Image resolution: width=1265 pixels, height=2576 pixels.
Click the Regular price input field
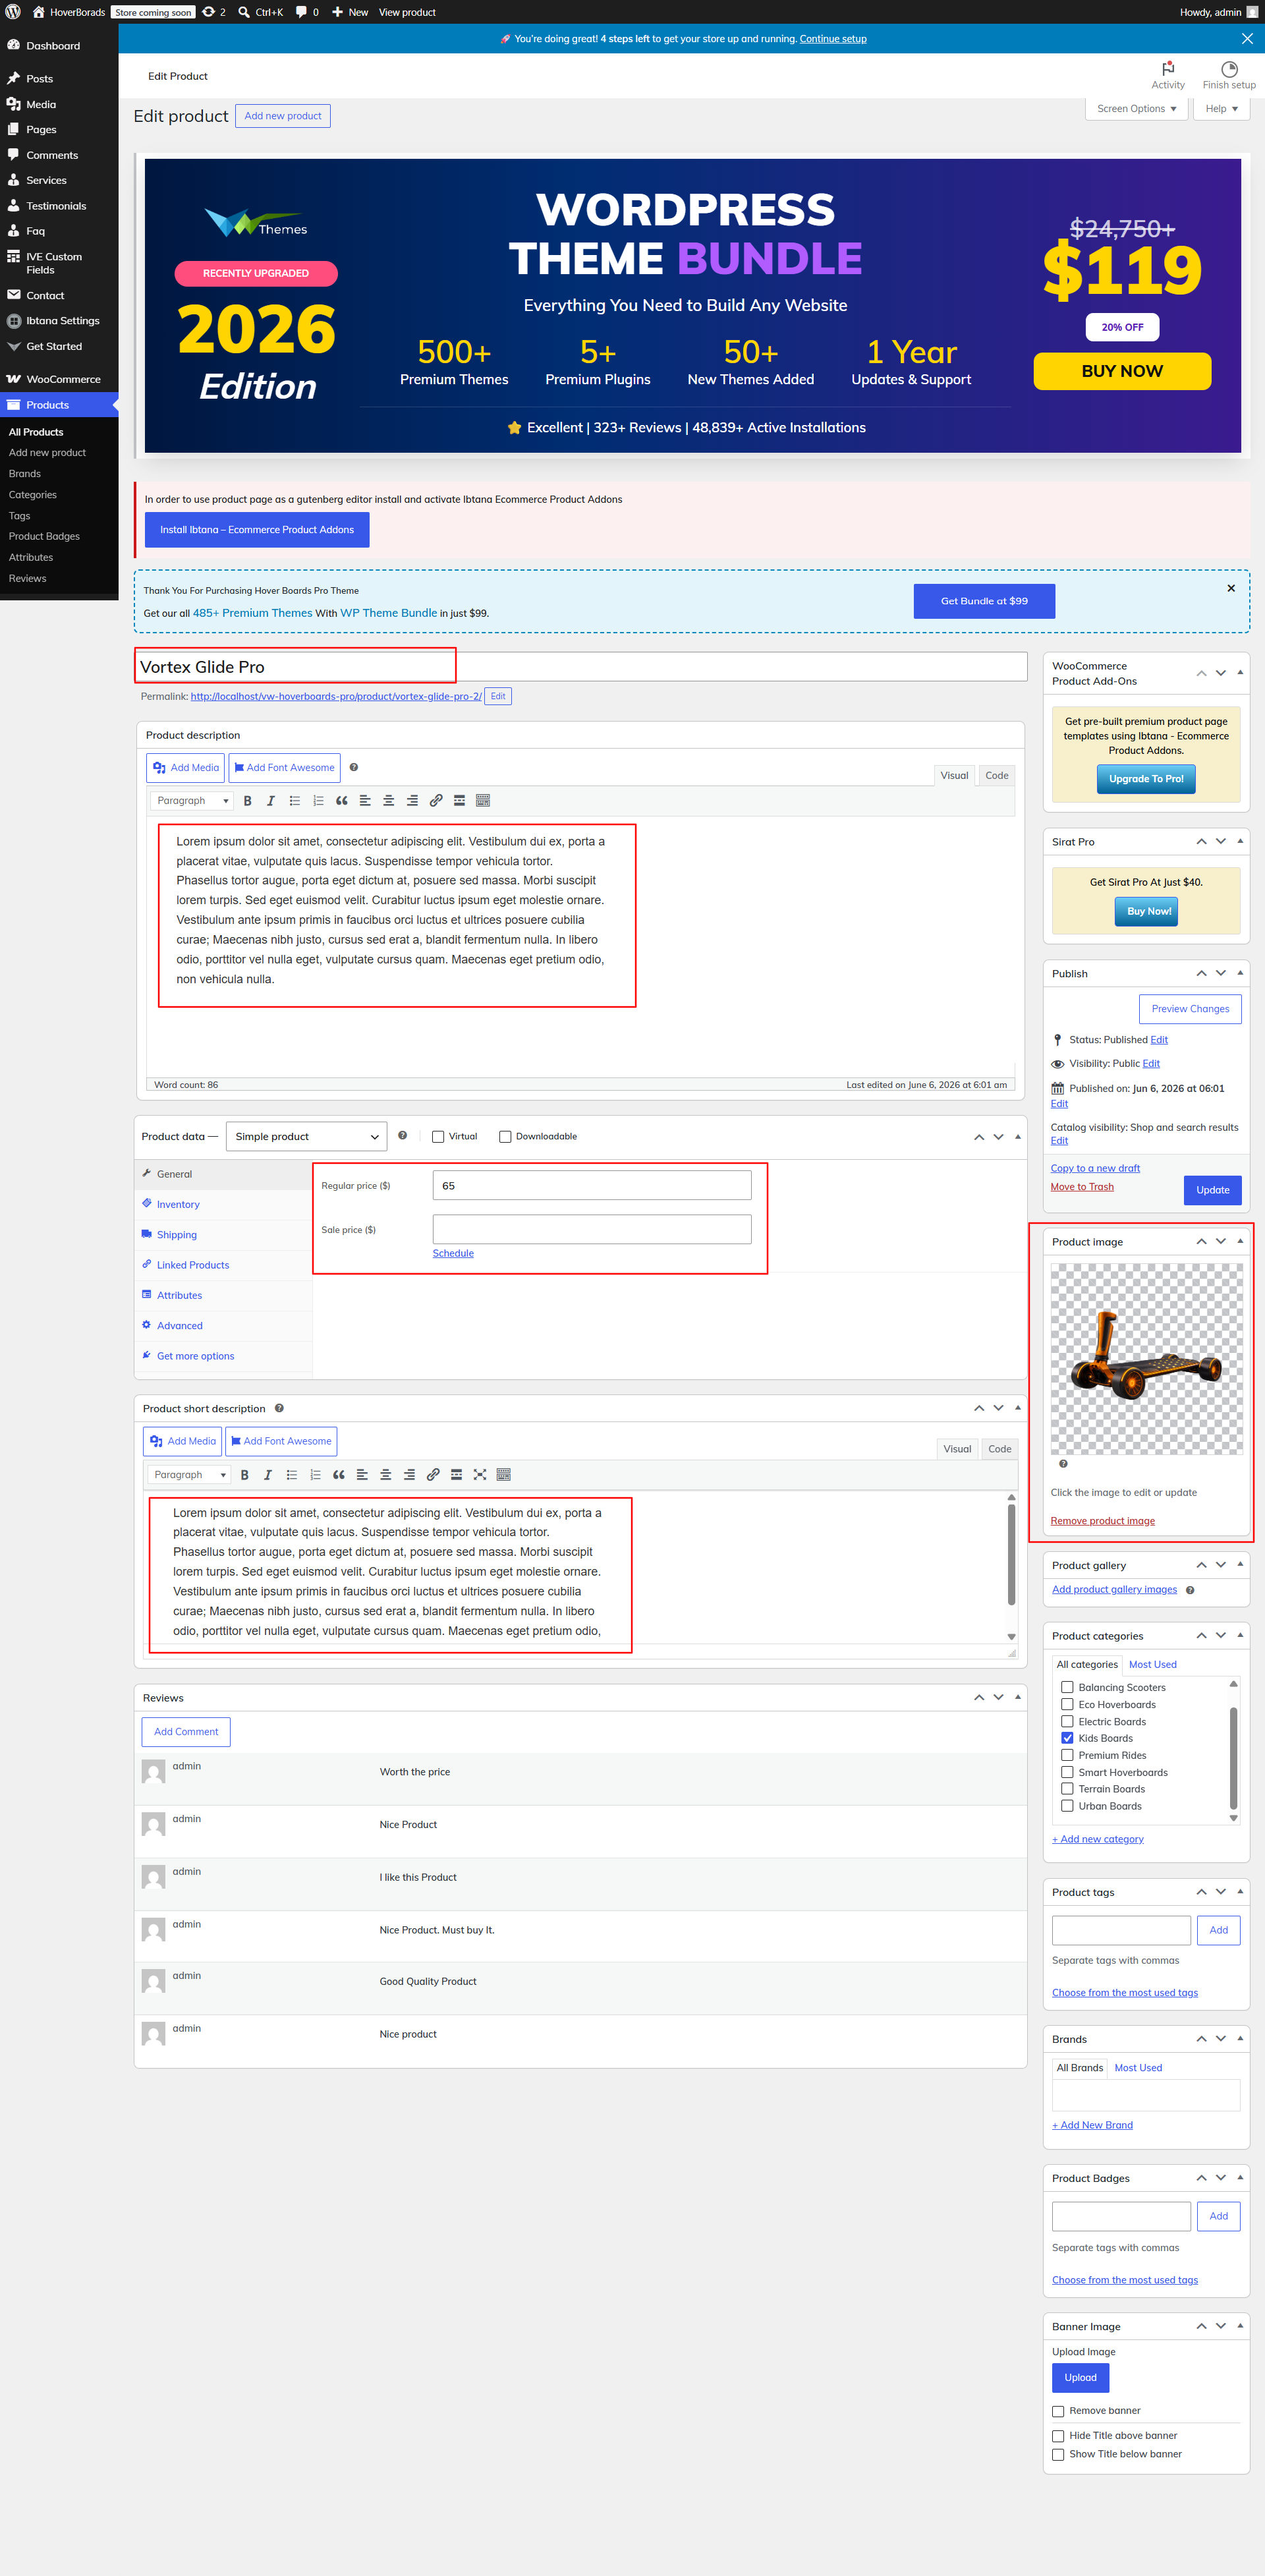coord(592,1186)
